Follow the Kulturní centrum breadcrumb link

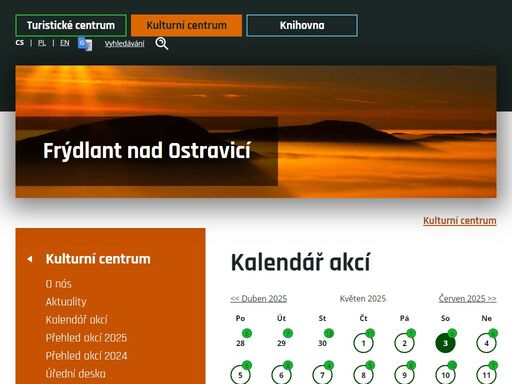[460, 221]
